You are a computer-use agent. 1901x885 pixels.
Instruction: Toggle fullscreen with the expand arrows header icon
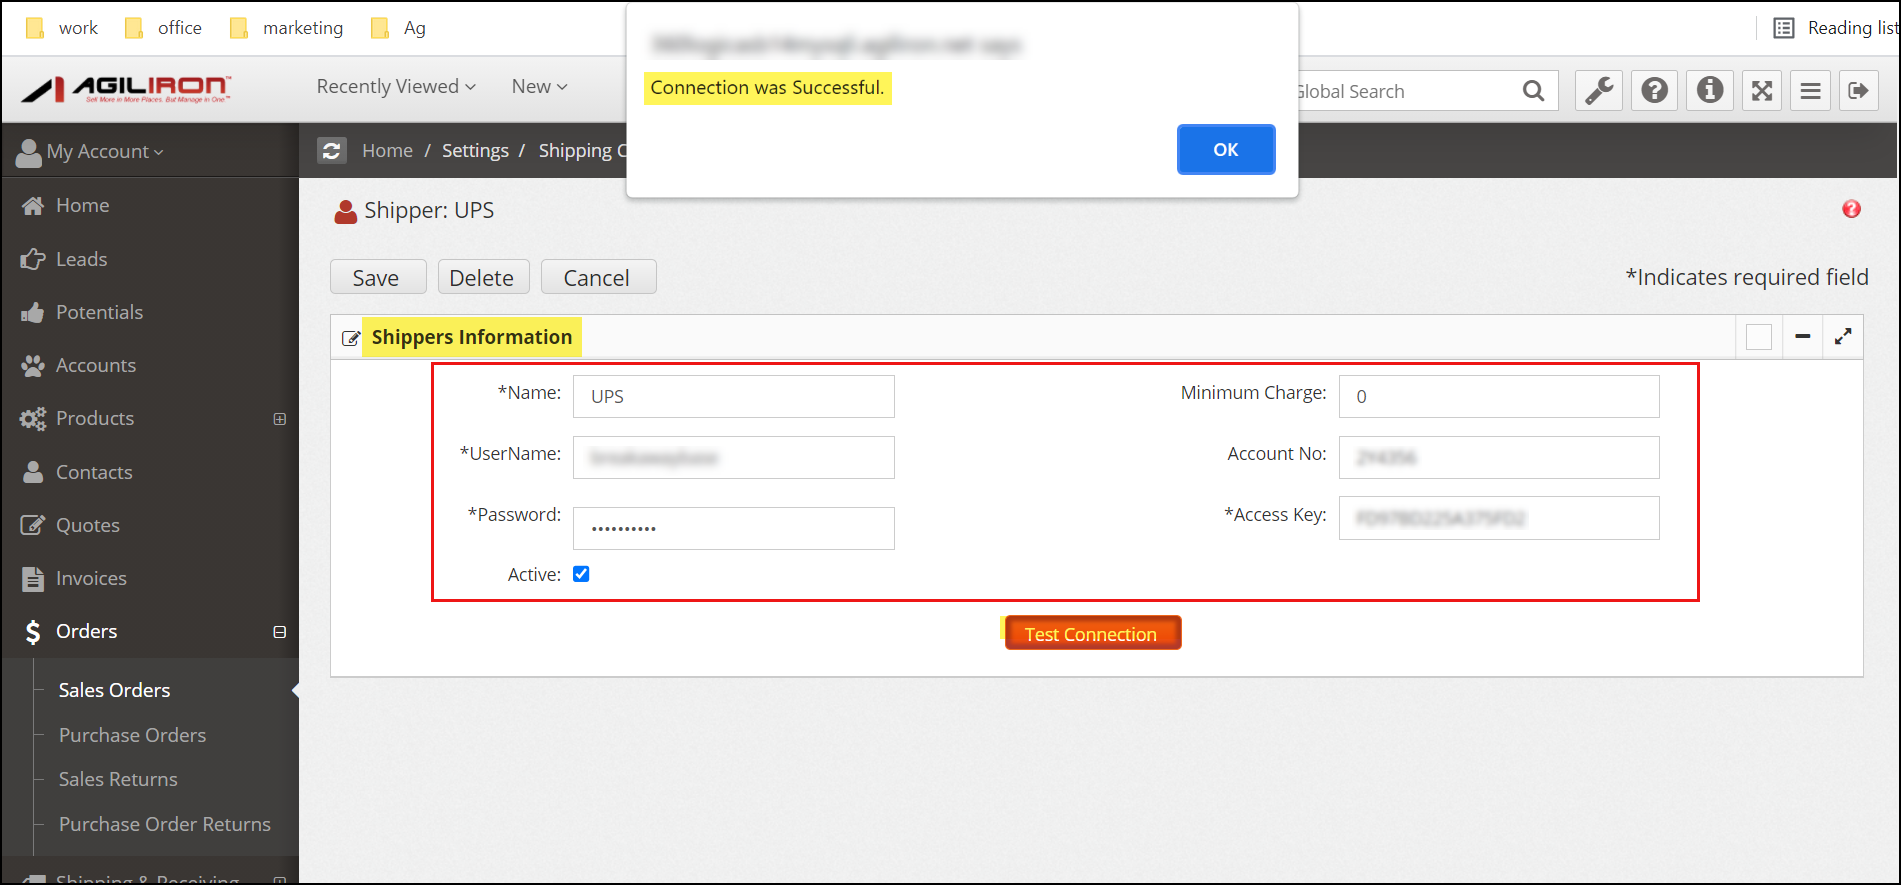pyautogui.click(x=1762, y=91)
